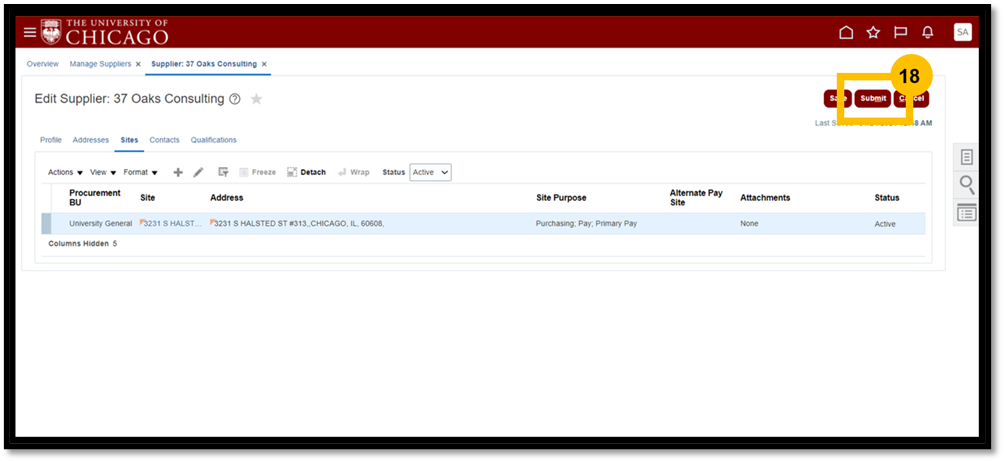Open the SA user account menu
Image resolution: width=1004 pixels, height=461 pixels.
coord(962,32)
